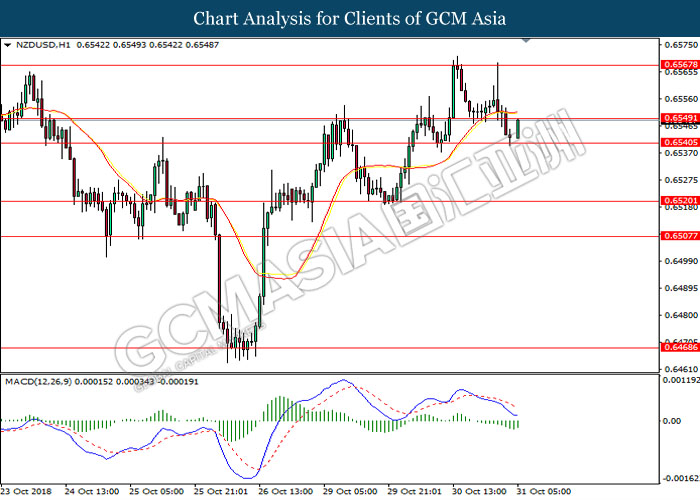The image size is (700, 500).
Task: Click the OHLC values 0.65422 0.65493 text
Action: (x=112, y=45)
